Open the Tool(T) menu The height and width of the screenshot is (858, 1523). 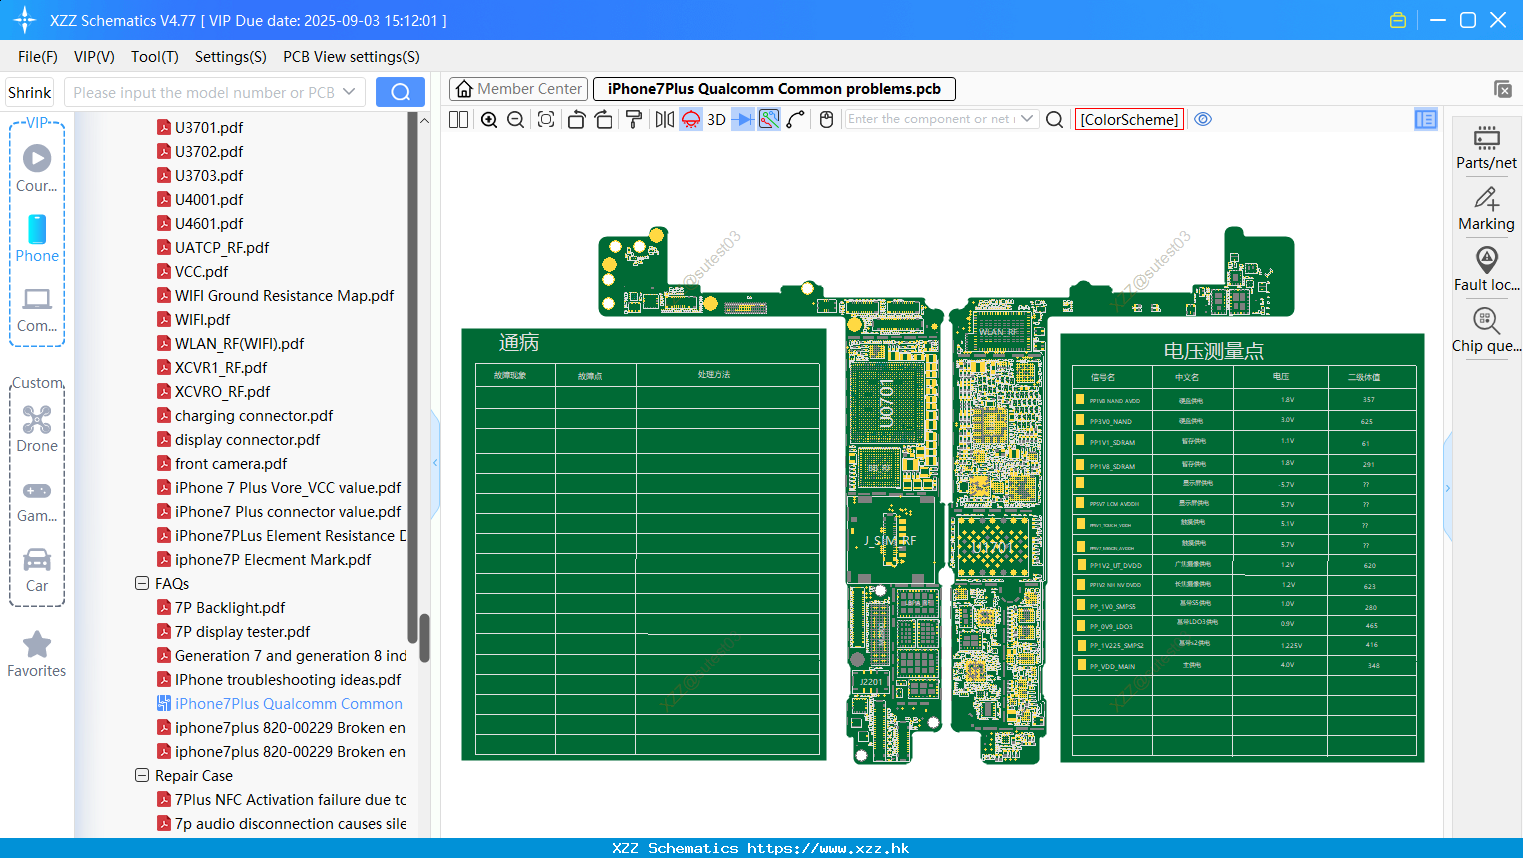tap(155, 57)
